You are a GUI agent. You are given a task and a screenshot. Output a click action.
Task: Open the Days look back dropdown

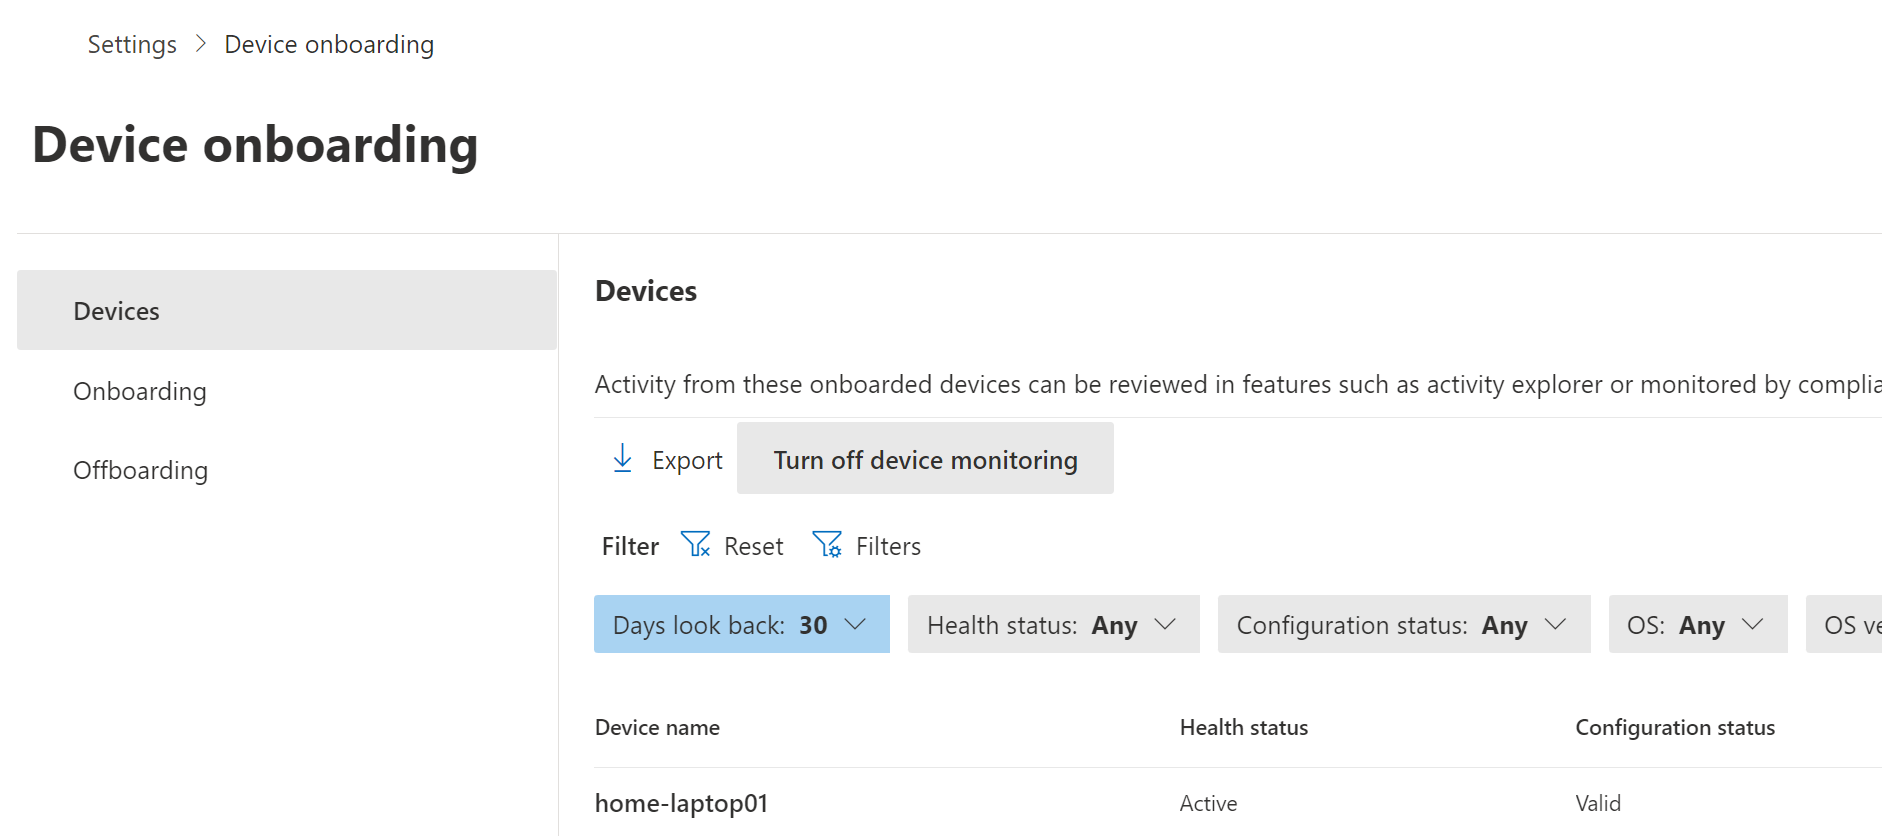coord(741,625)
